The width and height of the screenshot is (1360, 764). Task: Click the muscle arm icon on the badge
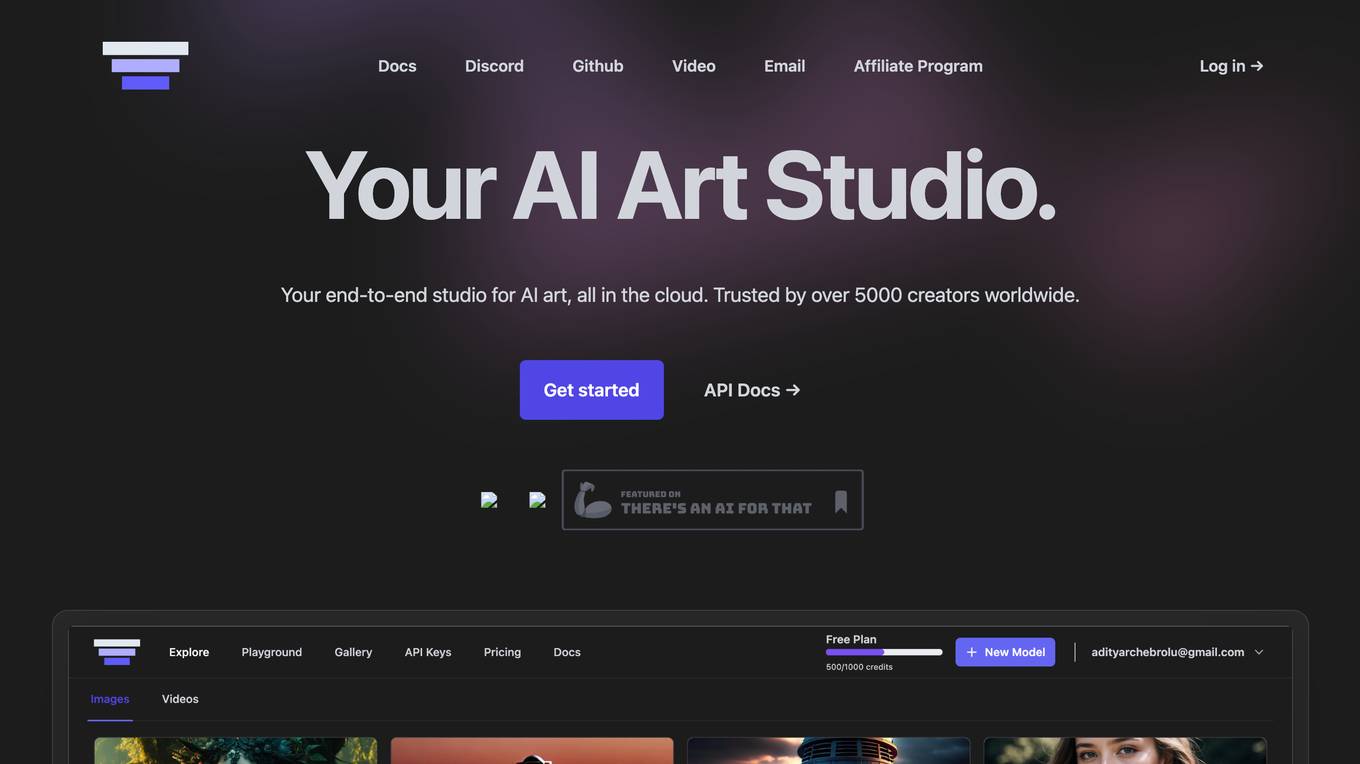592,500
